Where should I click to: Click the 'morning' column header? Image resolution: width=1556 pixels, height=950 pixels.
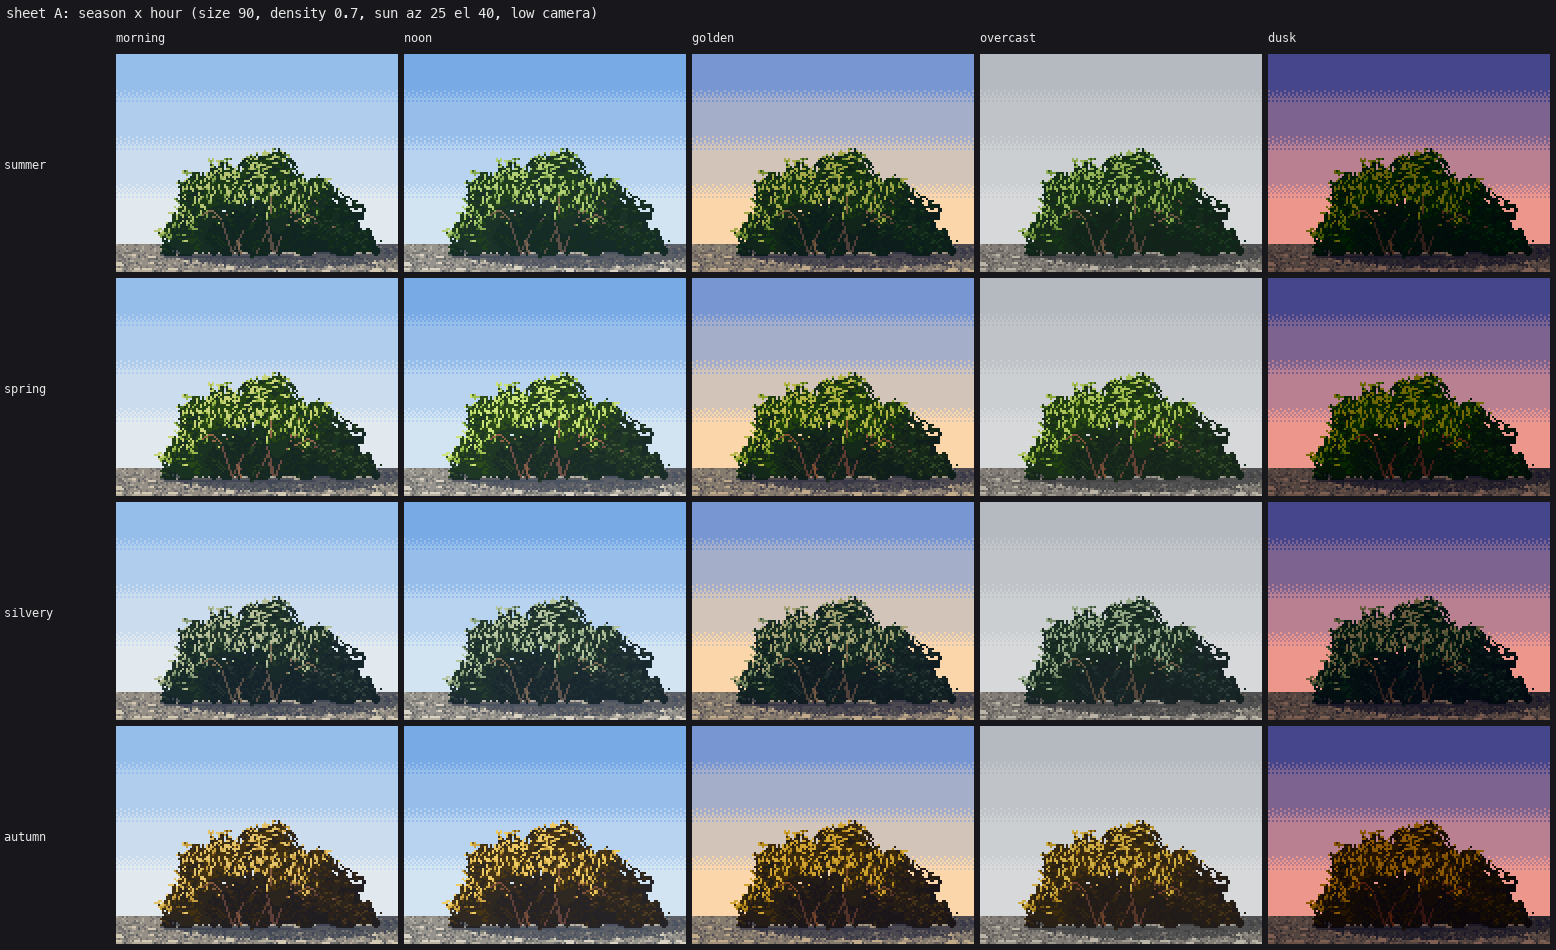[140, 38]
